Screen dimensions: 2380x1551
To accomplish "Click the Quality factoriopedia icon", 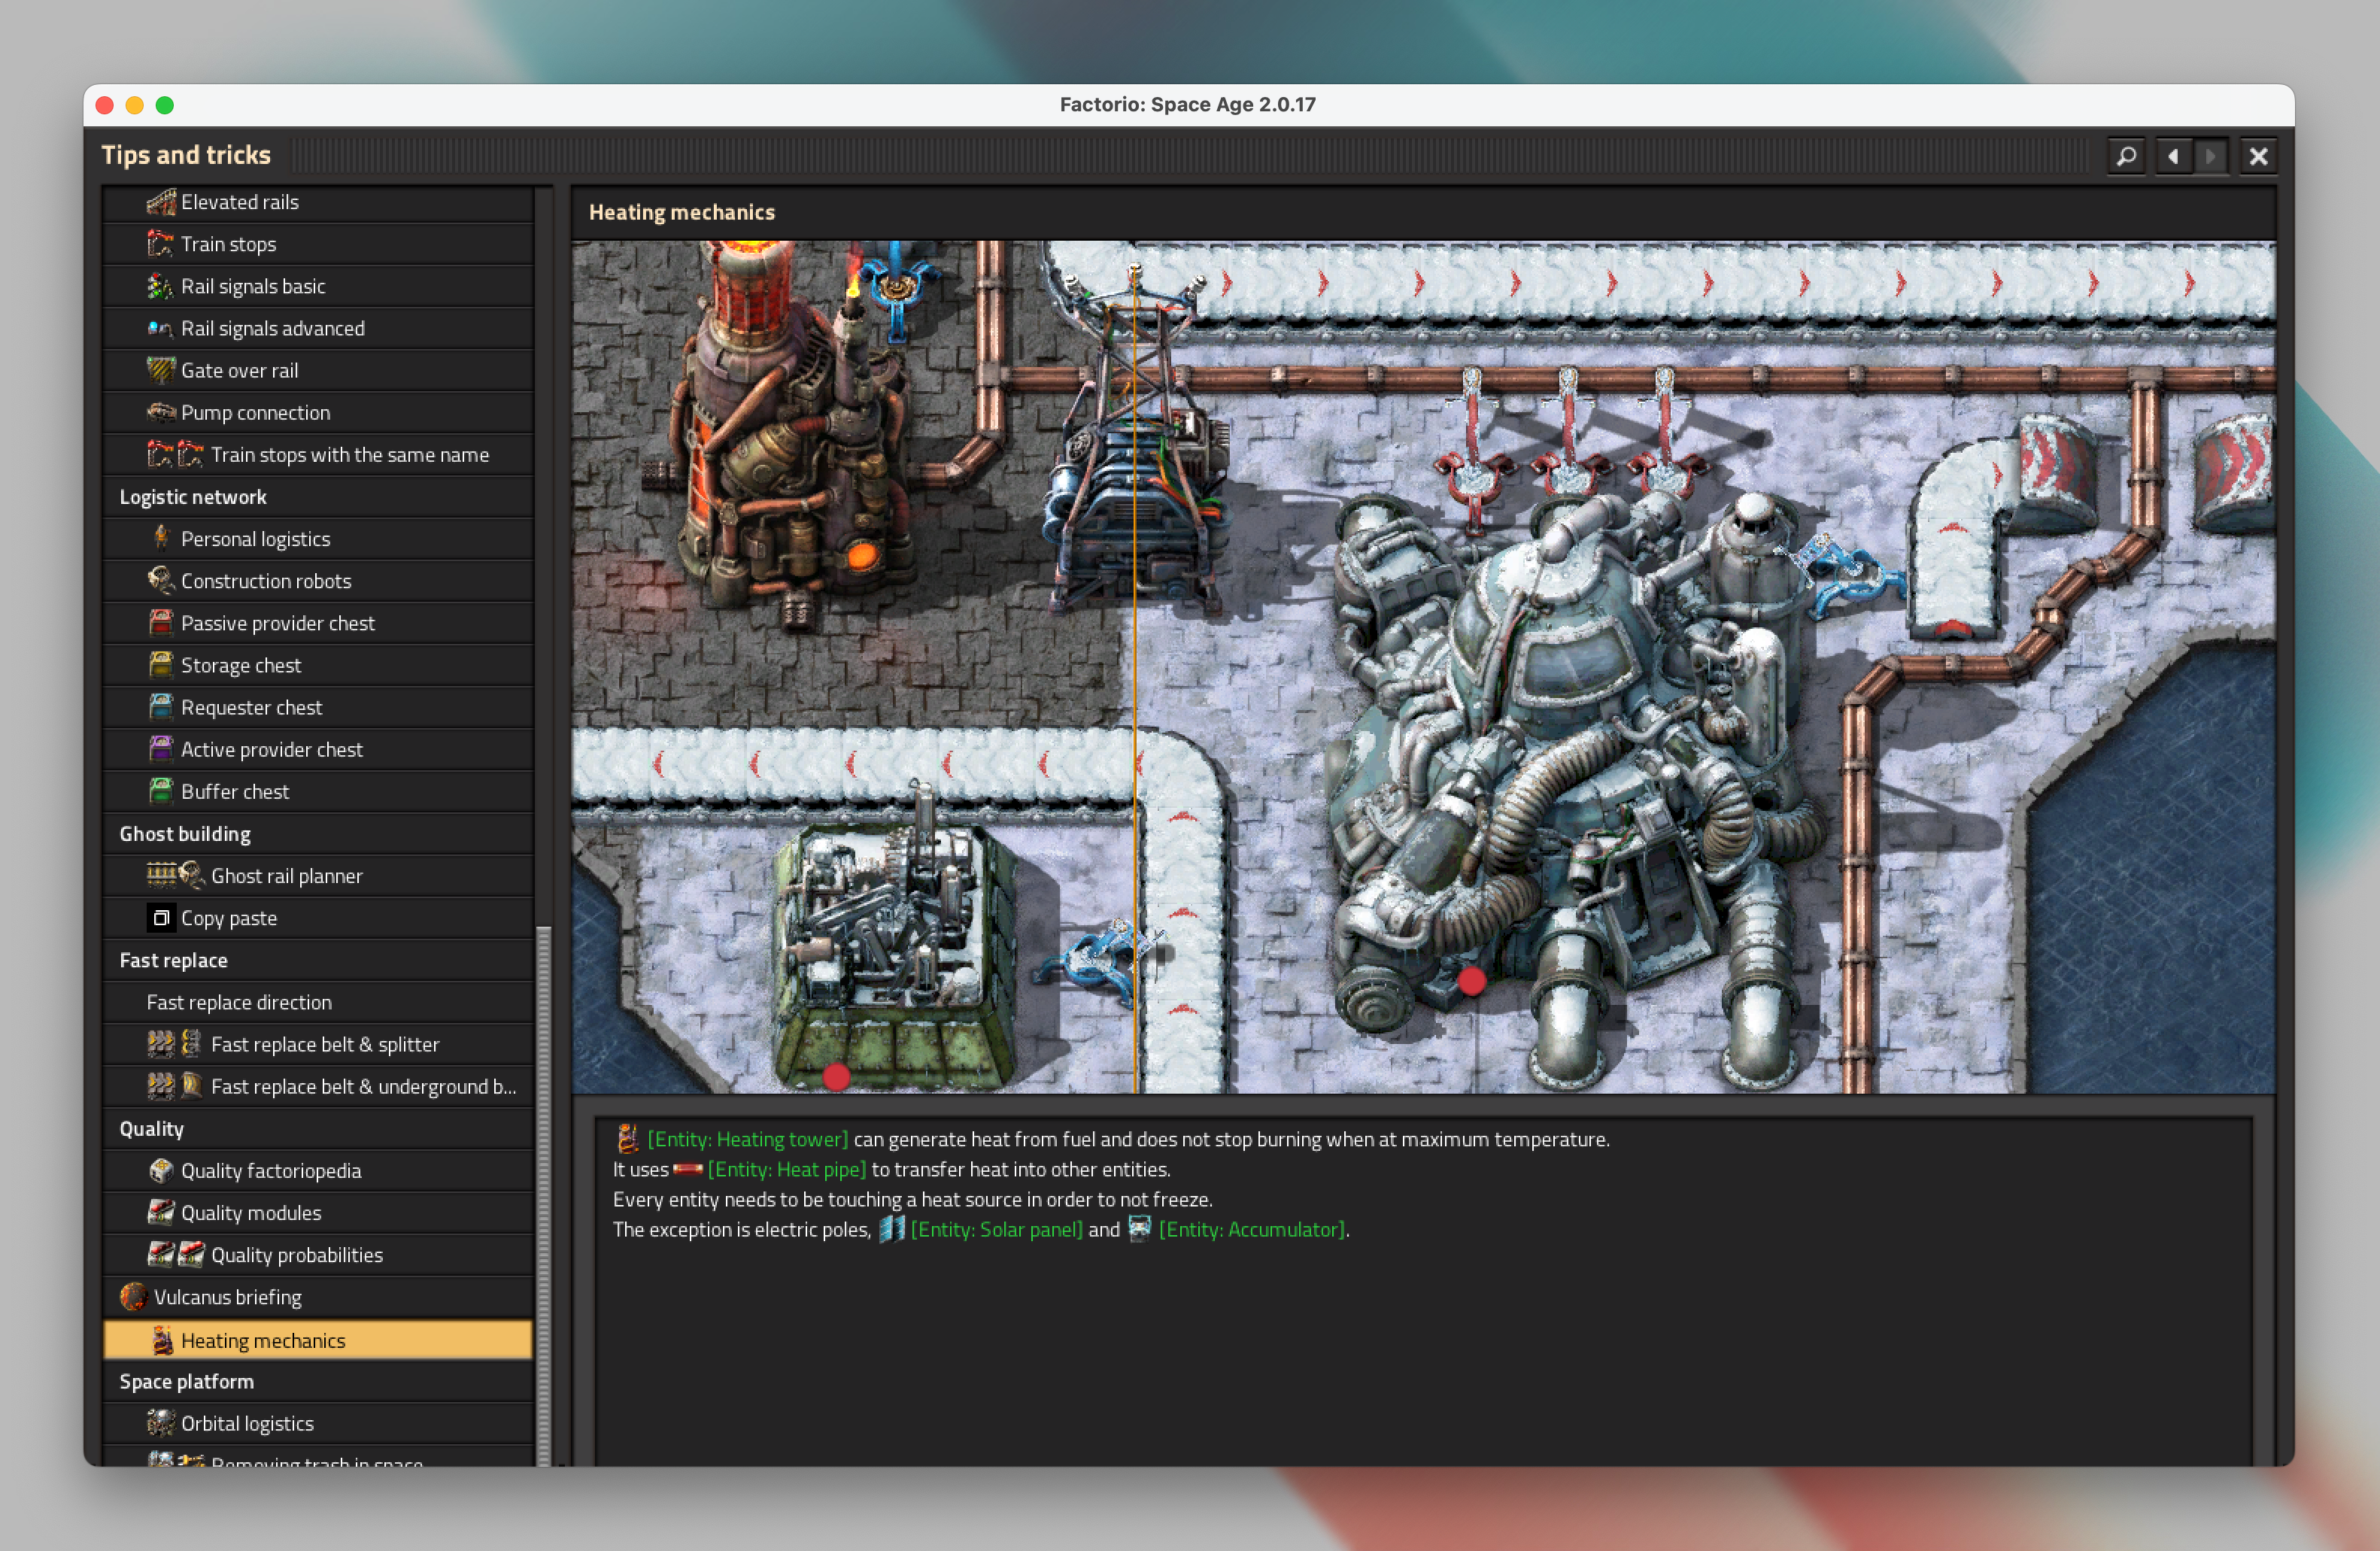I will (161, 1170).
